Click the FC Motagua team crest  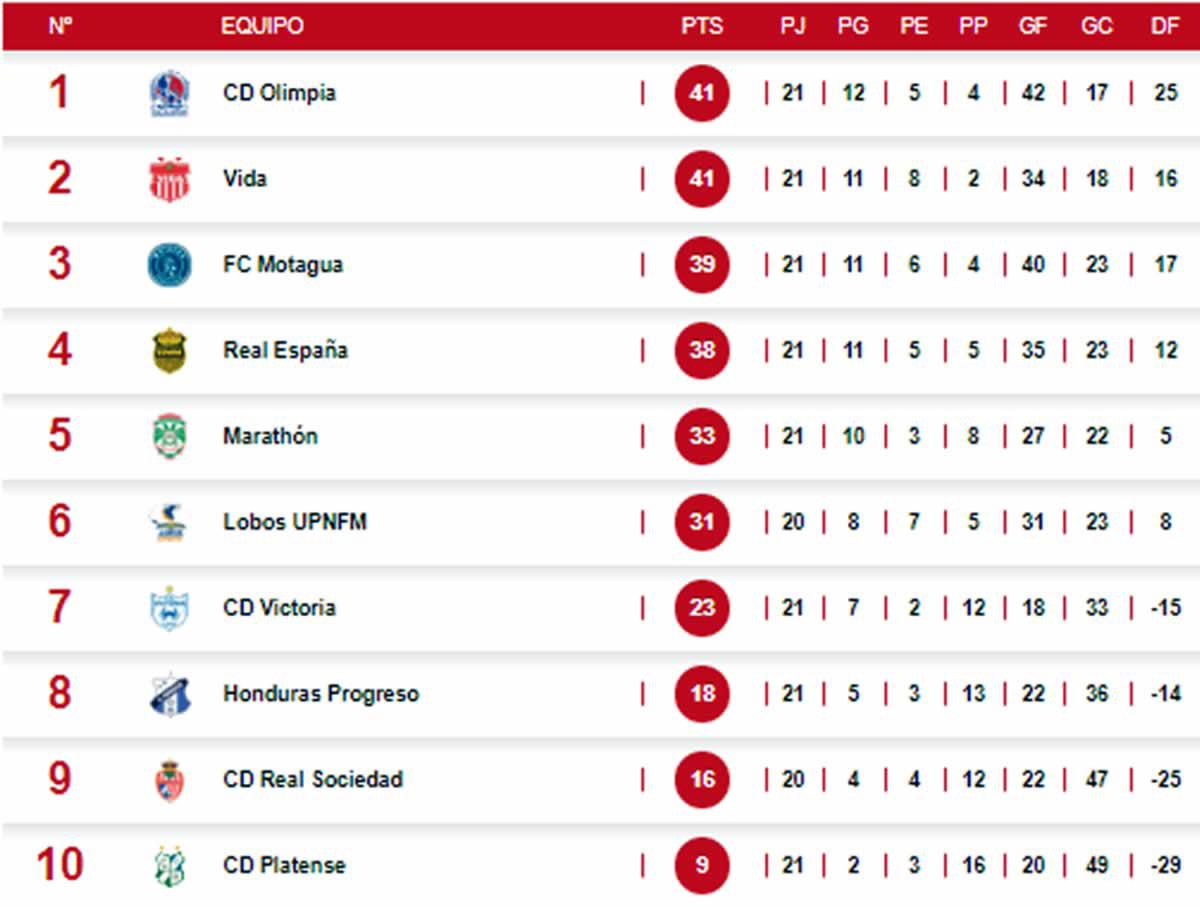169,265
